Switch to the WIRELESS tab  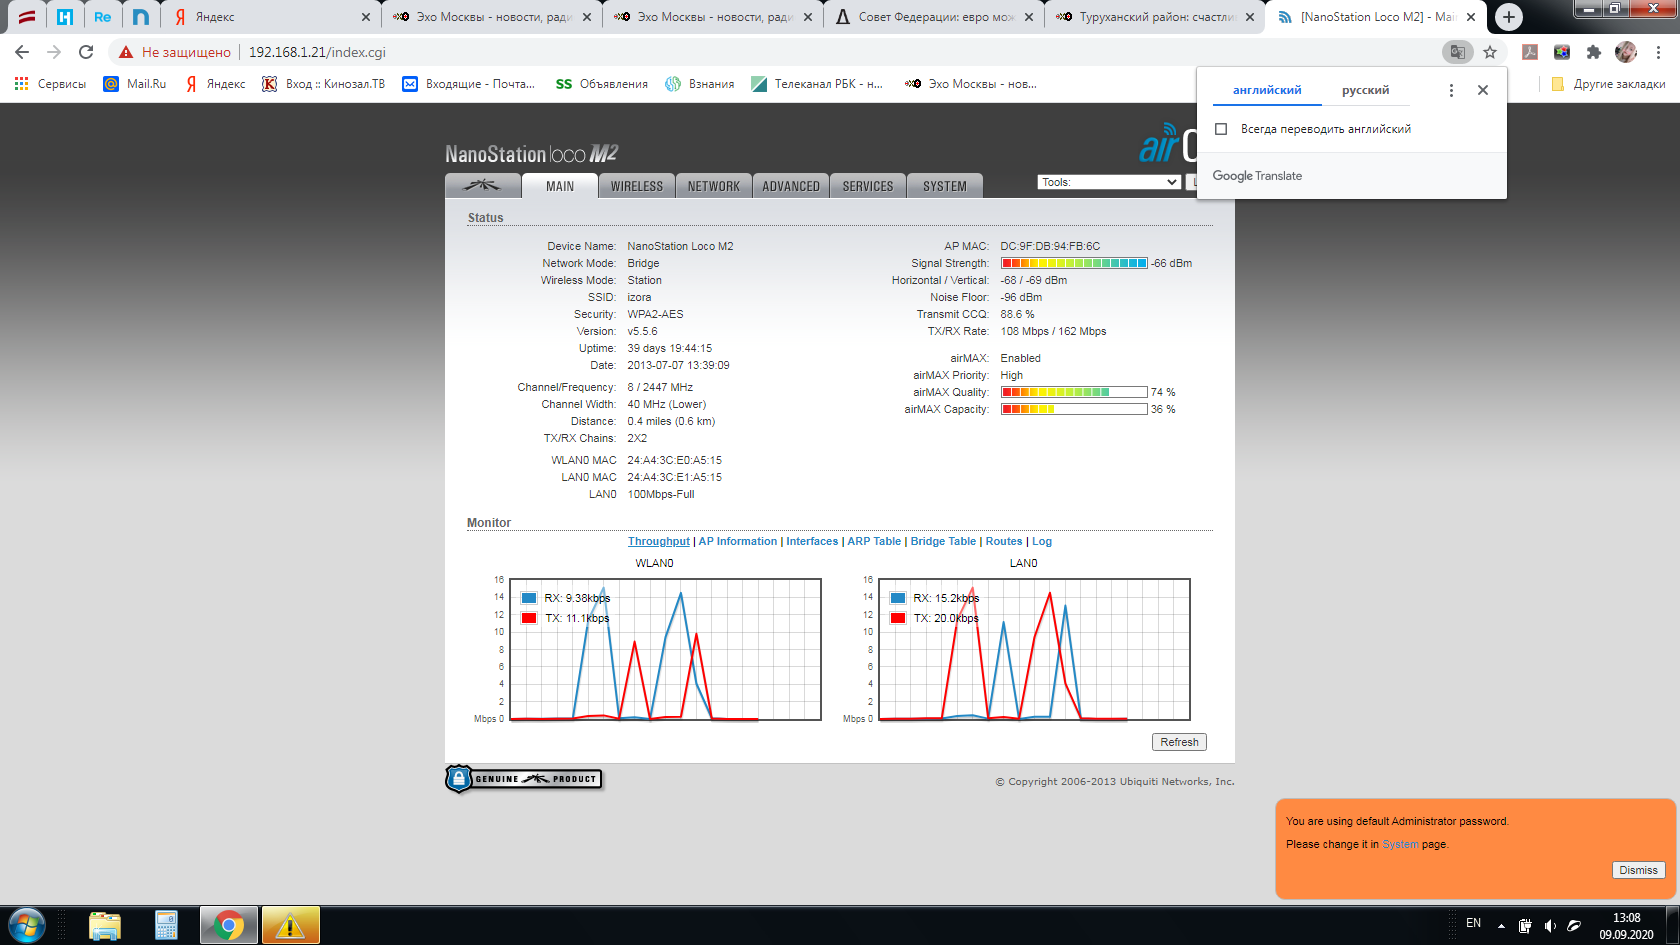[636, 186]
